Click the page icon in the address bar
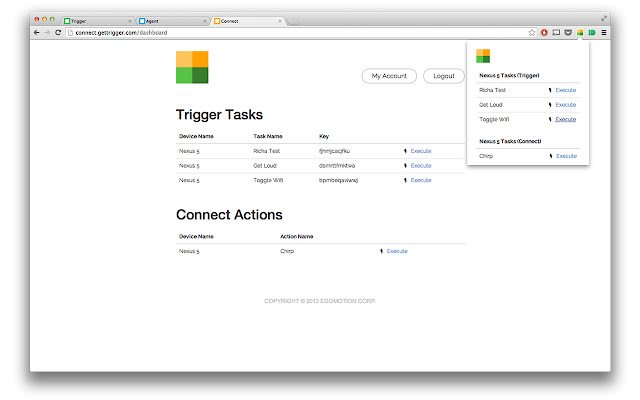 click(x=70, y=33)
